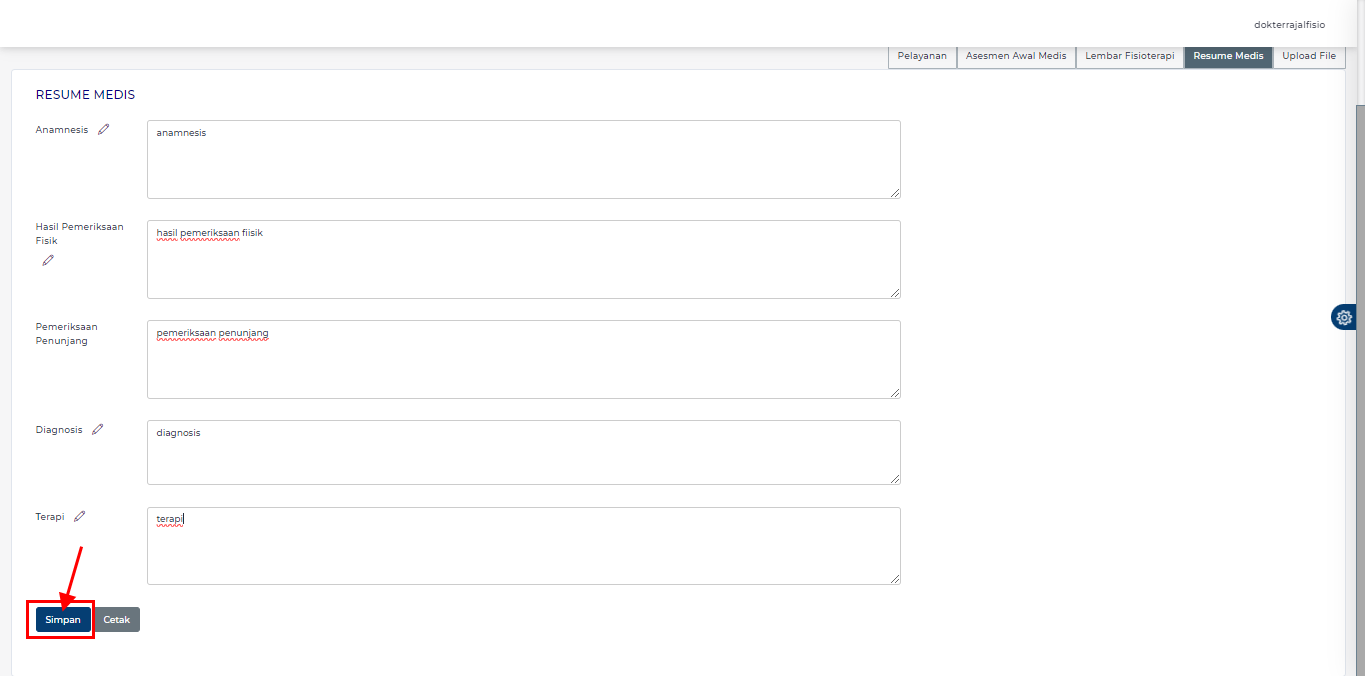Click red pencil icon next to Terapi
The width and height of the screenshot is (1365, 676).
(x=80, y=516)
